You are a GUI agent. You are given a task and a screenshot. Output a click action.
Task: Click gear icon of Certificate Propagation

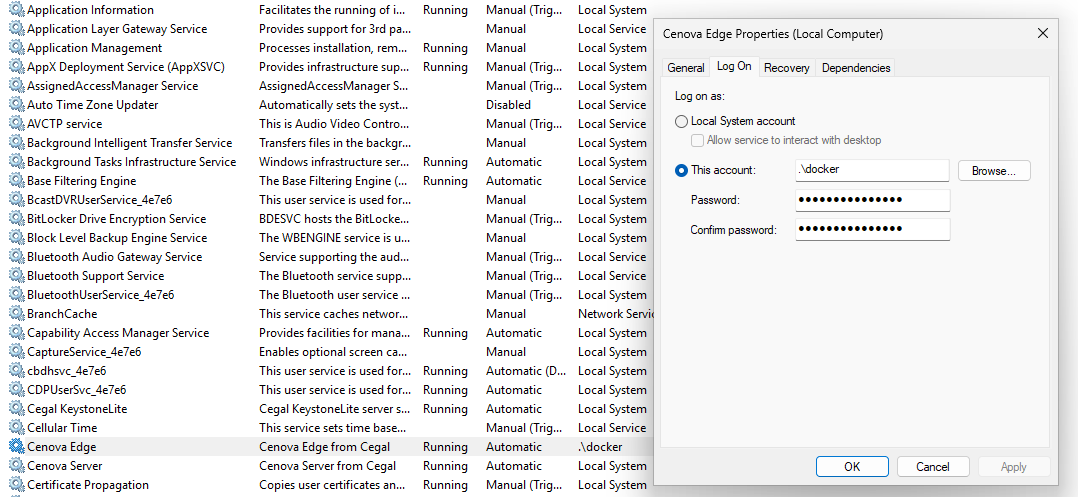point(16,485)
